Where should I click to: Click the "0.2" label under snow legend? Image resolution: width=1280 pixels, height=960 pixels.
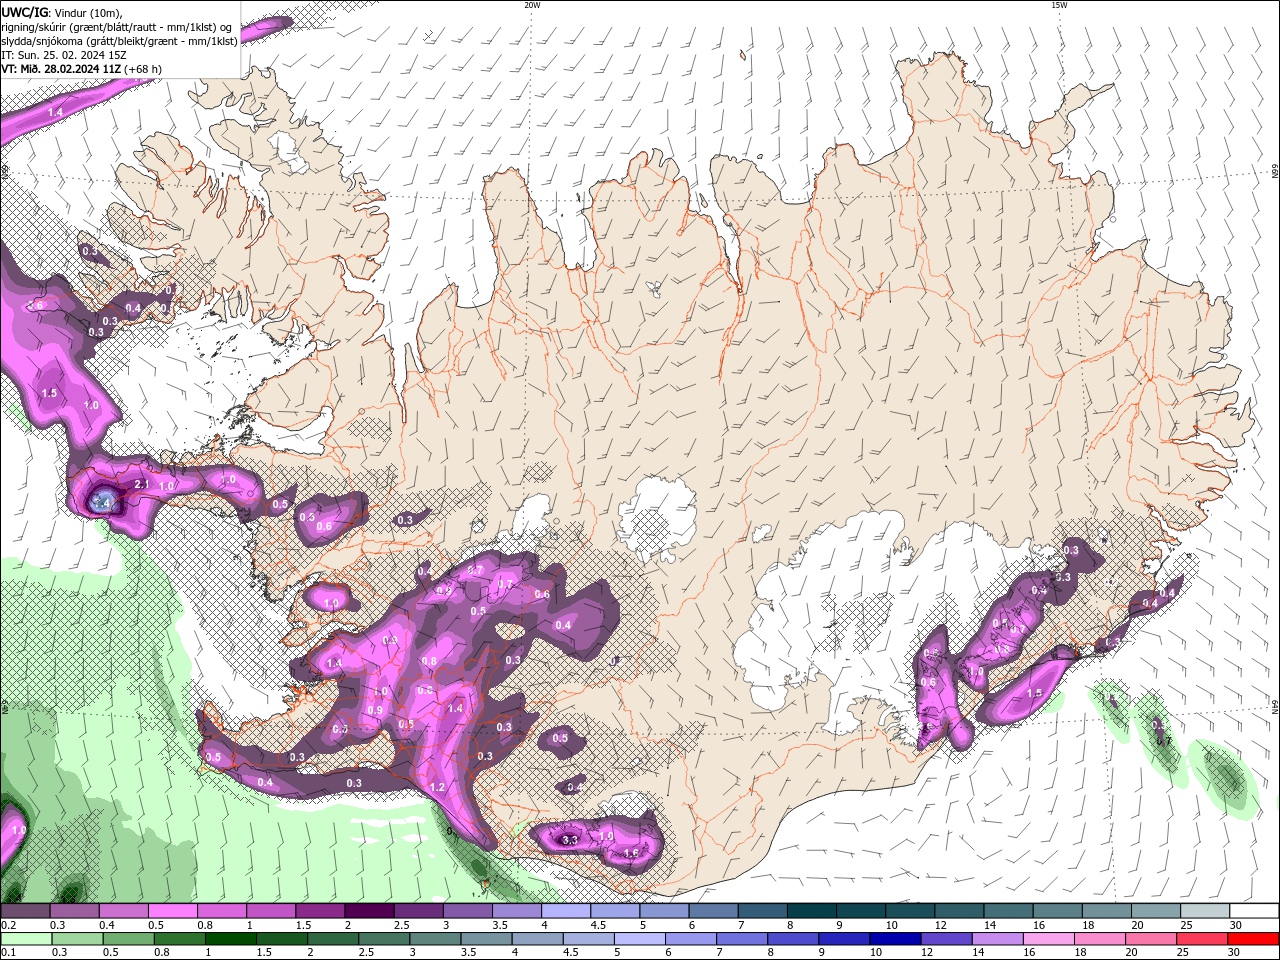(8, 925)
